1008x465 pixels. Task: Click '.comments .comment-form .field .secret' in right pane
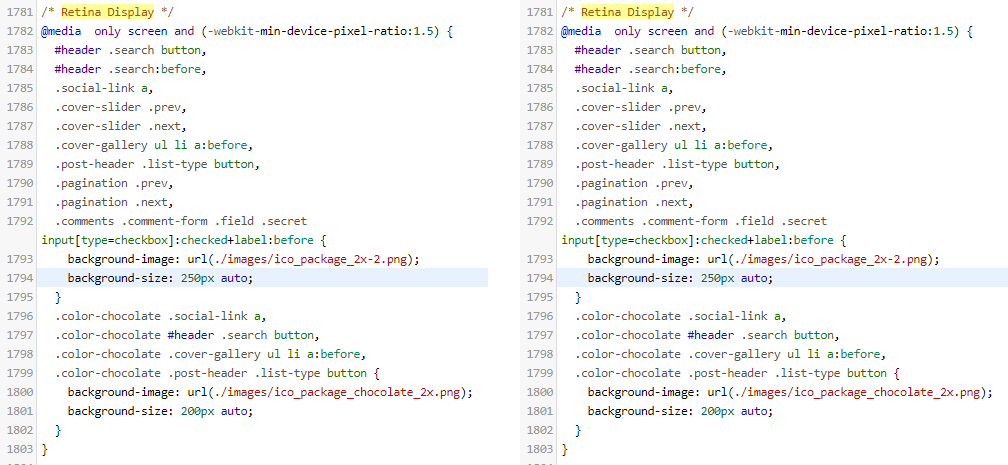(701, 221)
